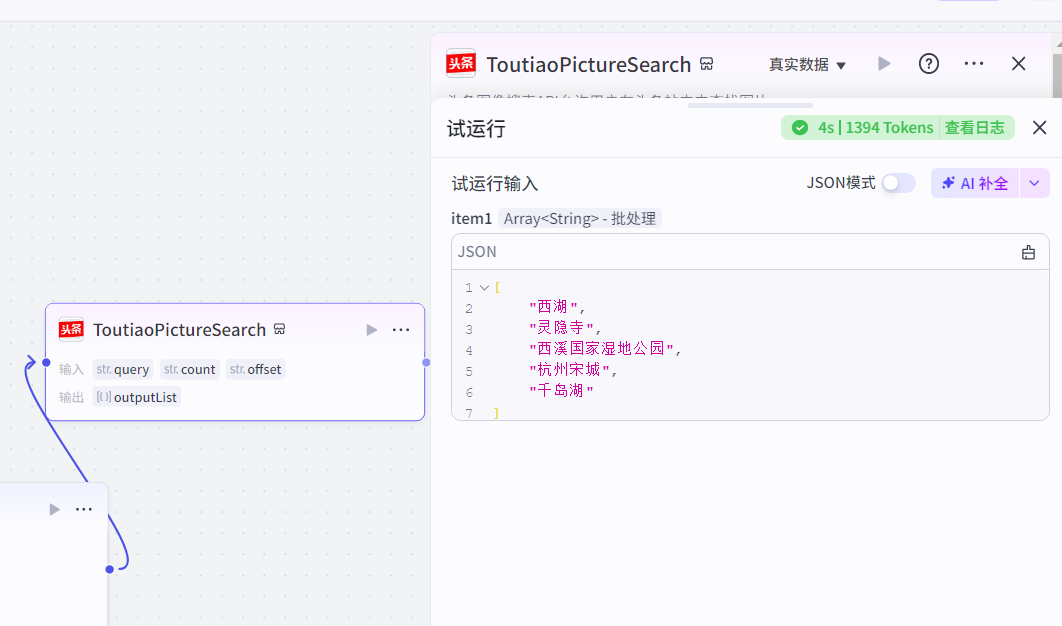Run the ToutiaoPictureSearch node from panel header
This screenshot has height=626, width=1062.
pos(884,64)
